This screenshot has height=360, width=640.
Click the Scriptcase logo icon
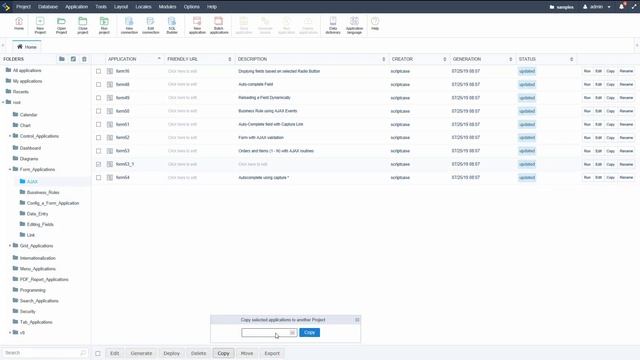pos(6,7)
